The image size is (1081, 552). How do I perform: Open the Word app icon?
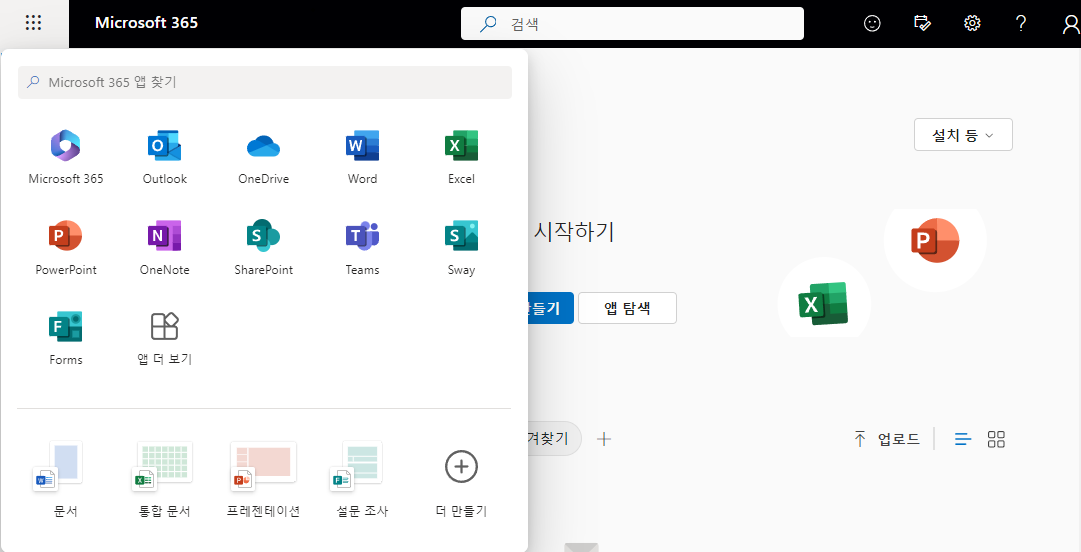coord(362,157)
